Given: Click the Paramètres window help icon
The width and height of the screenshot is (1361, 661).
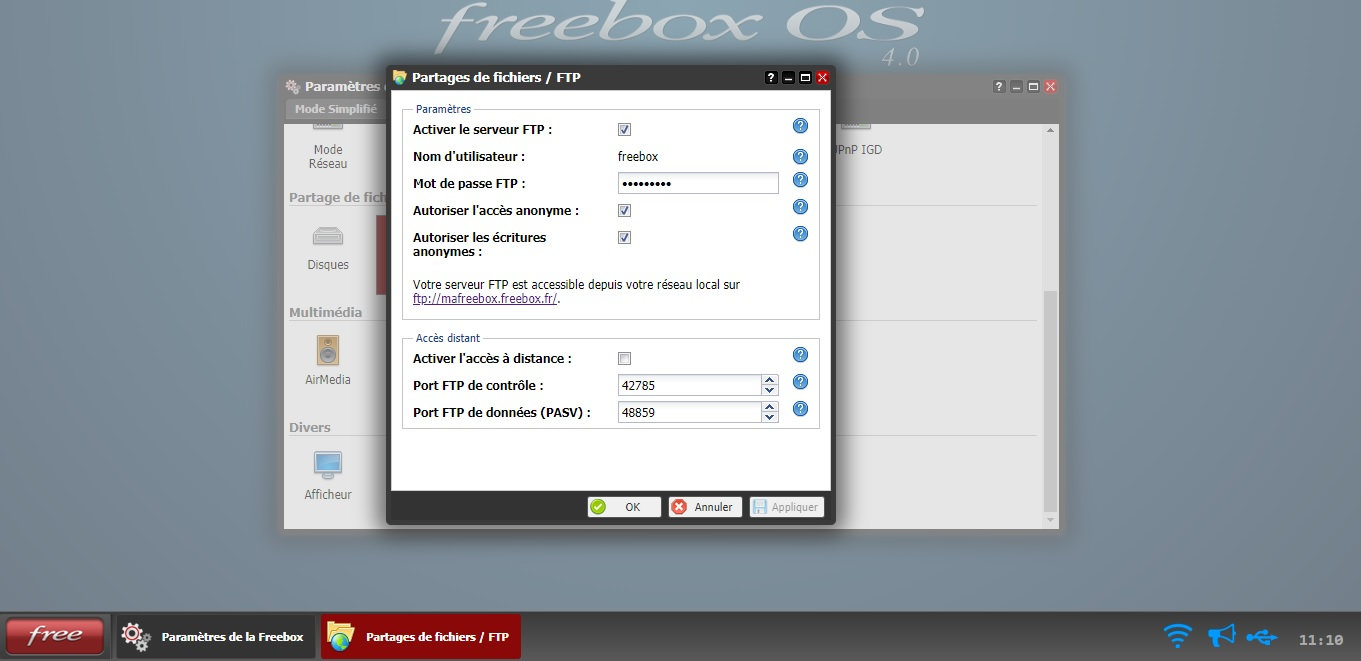Looking at the screenshot, I should point(999,87).
